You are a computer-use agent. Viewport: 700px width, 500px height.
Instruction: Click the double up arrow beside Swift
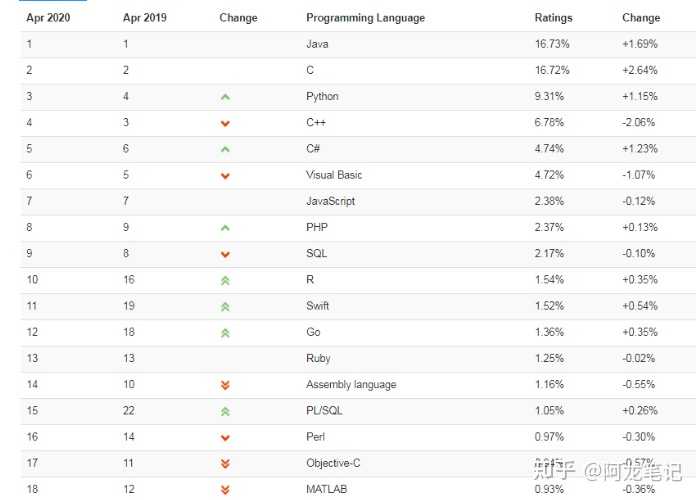point(225,307)
